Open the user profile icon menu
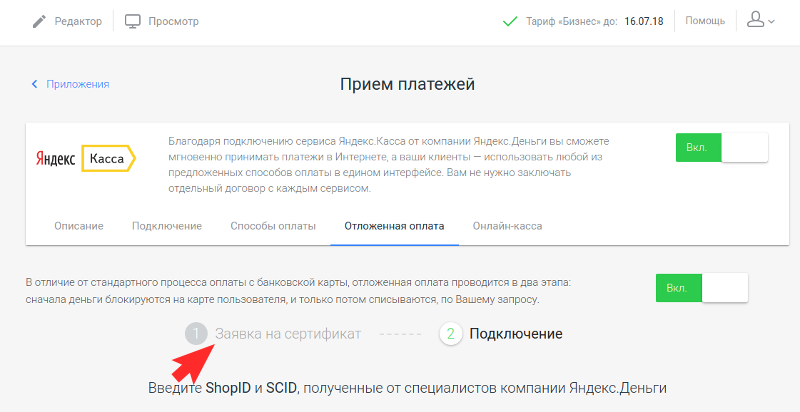 click(755, 20)
